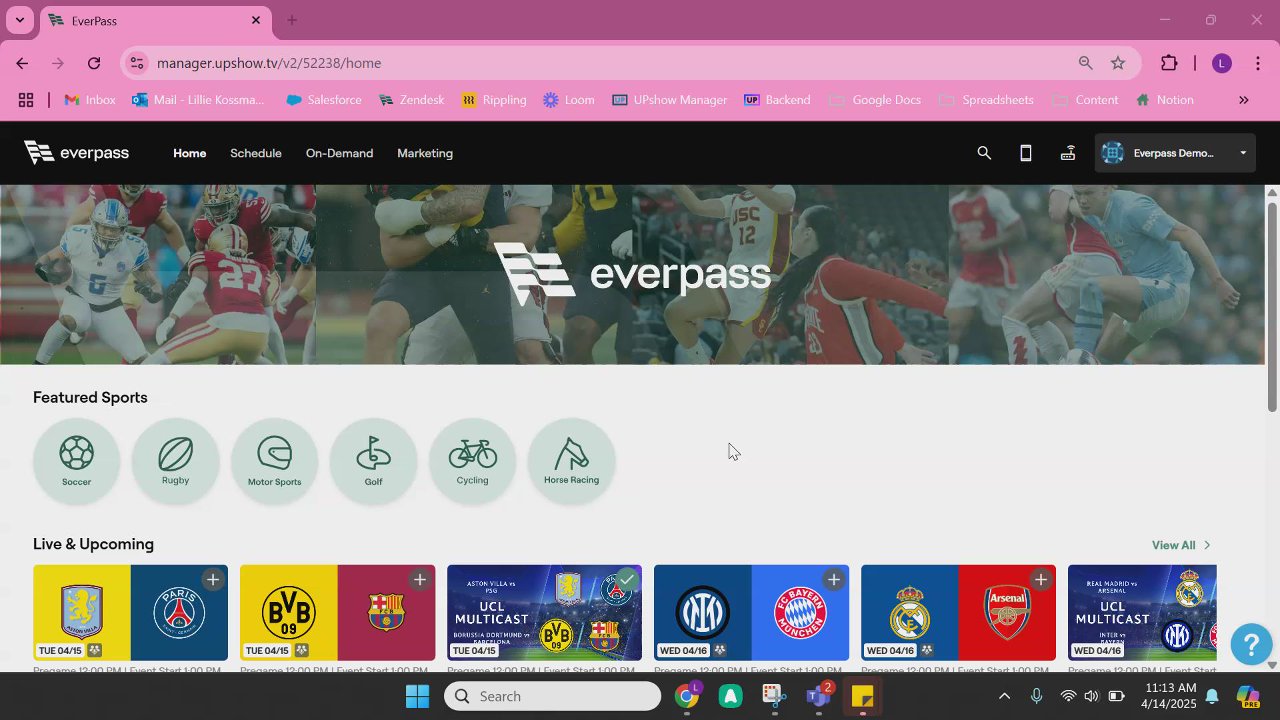Open the Google Docs bookmark folder
Image resolution: width=1280 pixels, height=720 pixels.
pos(875,100)
